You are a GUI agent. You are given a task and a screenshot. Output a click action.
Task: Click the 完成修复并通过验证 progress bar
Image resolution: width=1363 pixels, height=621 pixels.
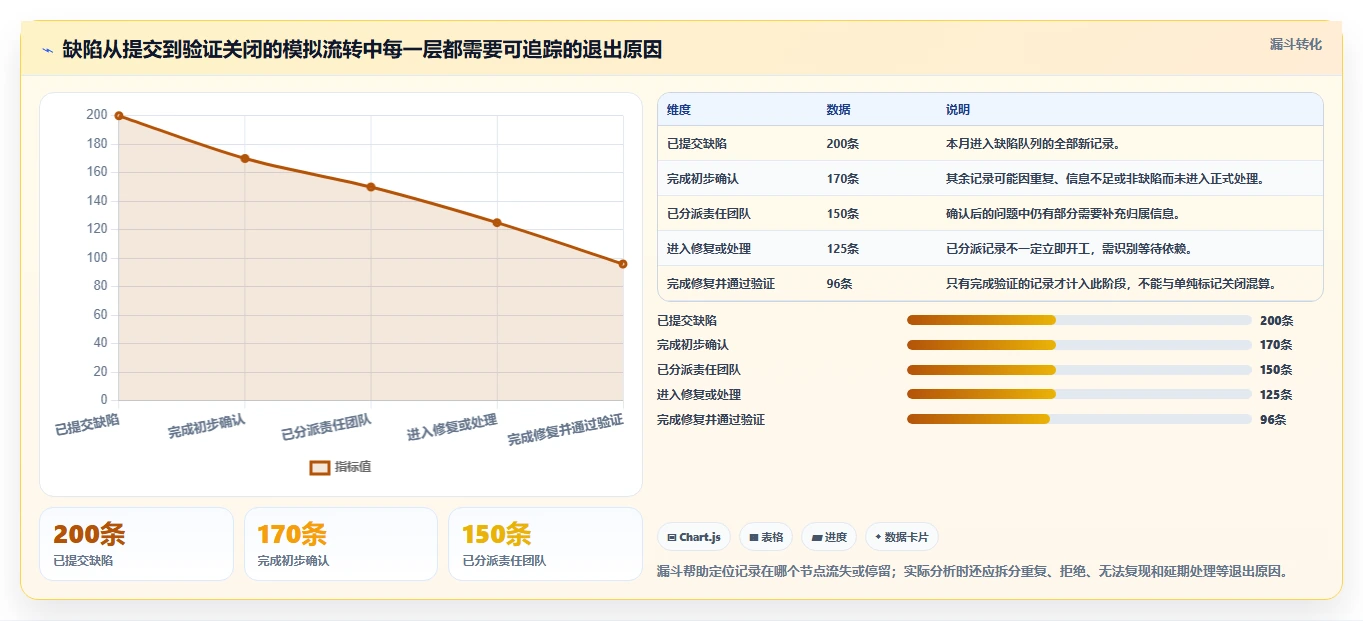click(1079, 419)
